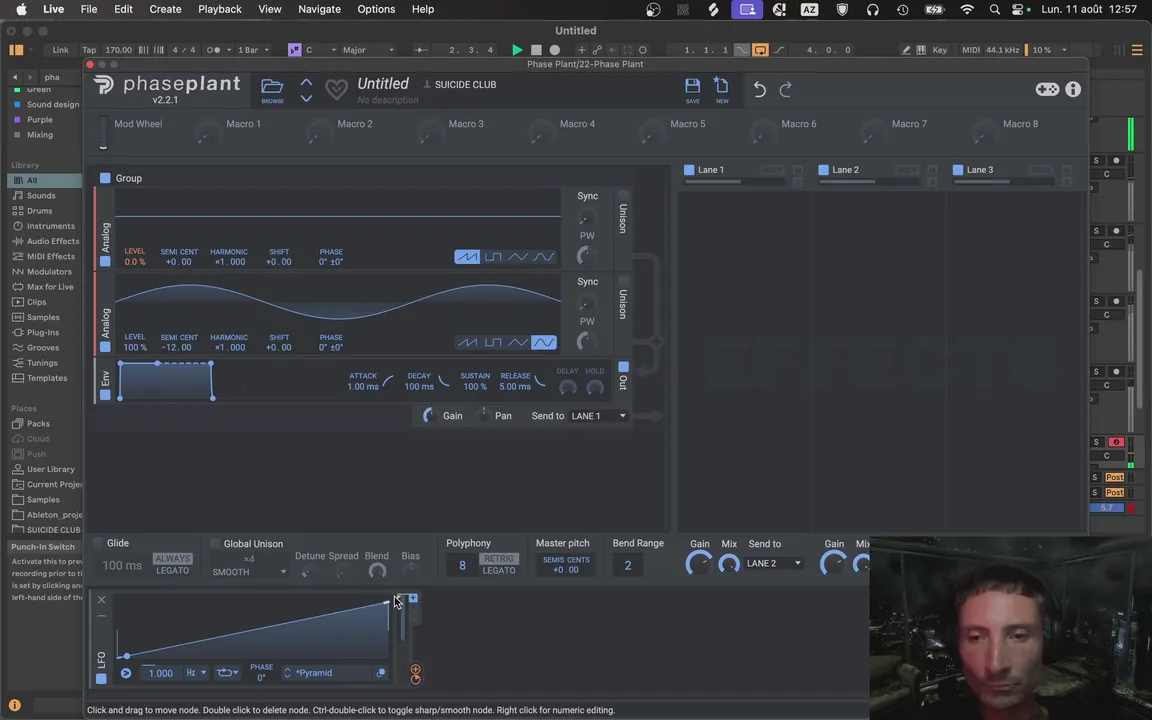Image resolution: width=1152 pixels, height=720 pixels.
Task: Select saw waveform on second Analog oscillator
Action: click(467, 342)
